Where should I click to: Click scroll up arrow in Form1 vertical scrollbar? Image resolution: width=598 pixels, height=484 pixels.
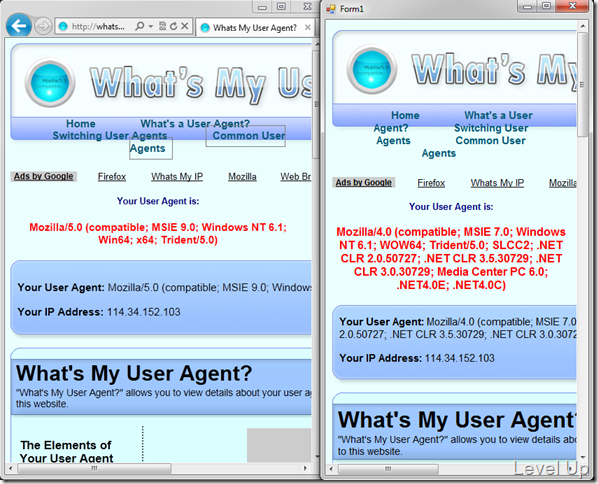click(582, 26)
